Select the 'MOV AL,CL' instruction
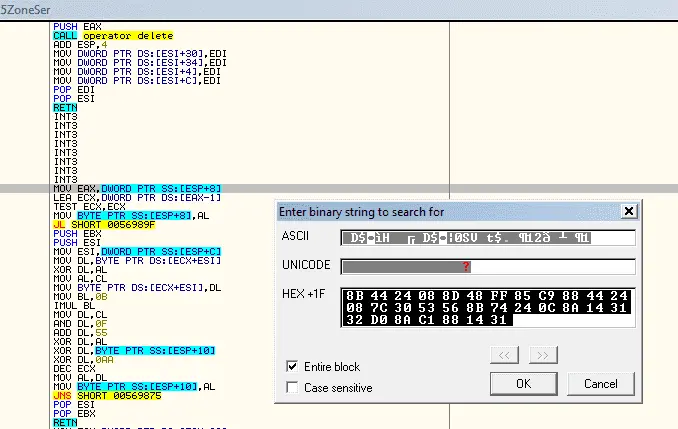The height and width of the screenshot is (429, 678). tap(80, 279)
